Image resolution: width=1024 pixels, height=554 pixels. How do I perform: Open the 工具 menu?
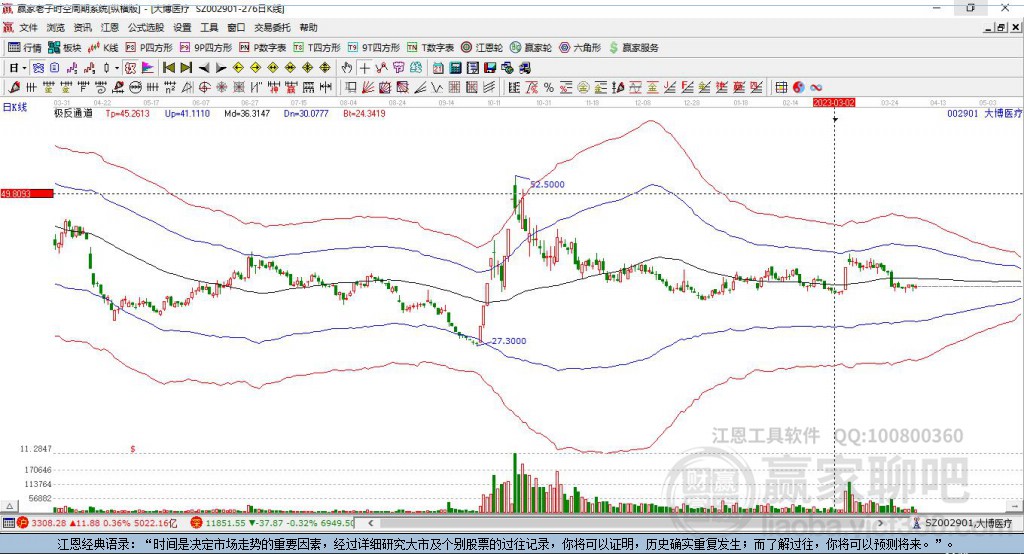[x=209, y=27]
